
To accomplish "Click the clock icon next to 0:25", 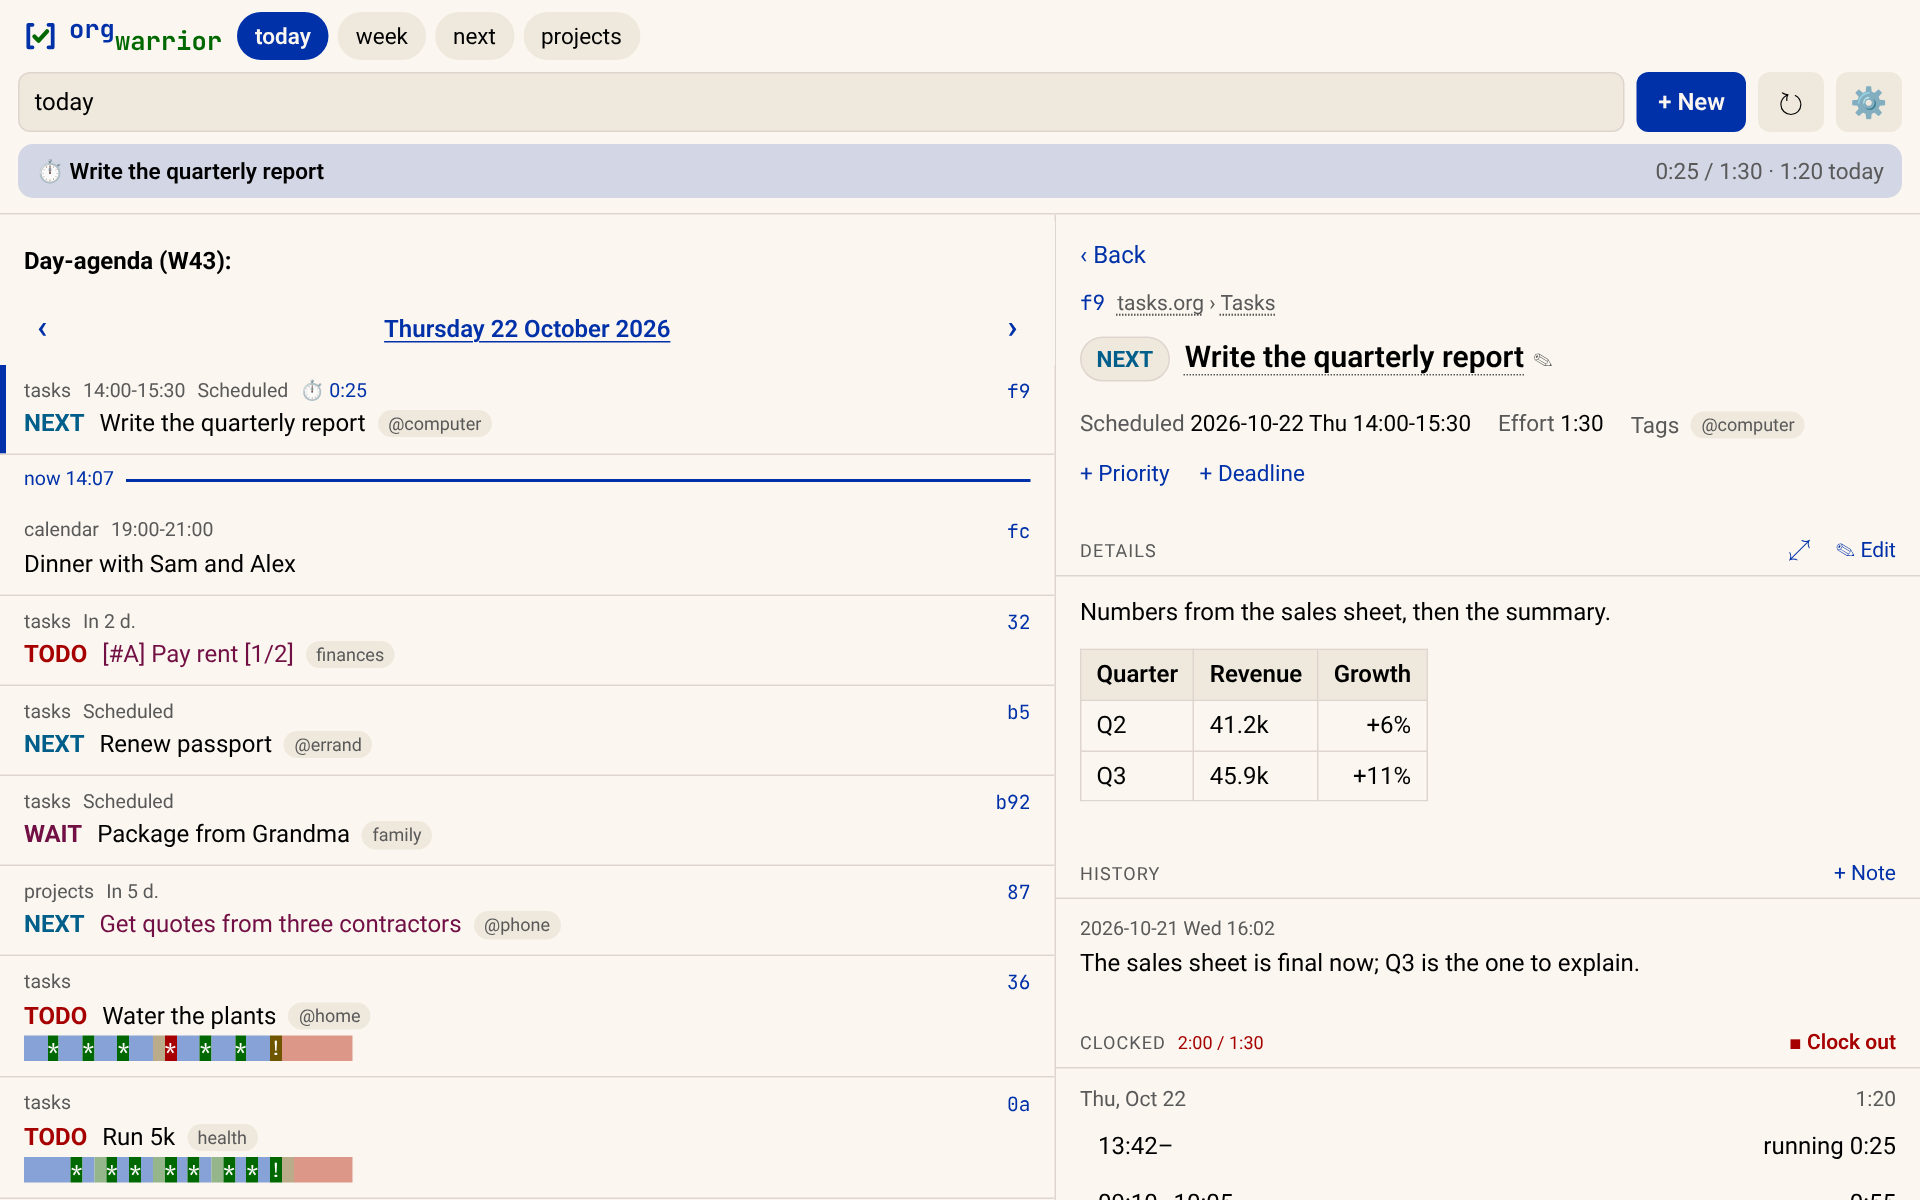I will [x=312, y=390].
